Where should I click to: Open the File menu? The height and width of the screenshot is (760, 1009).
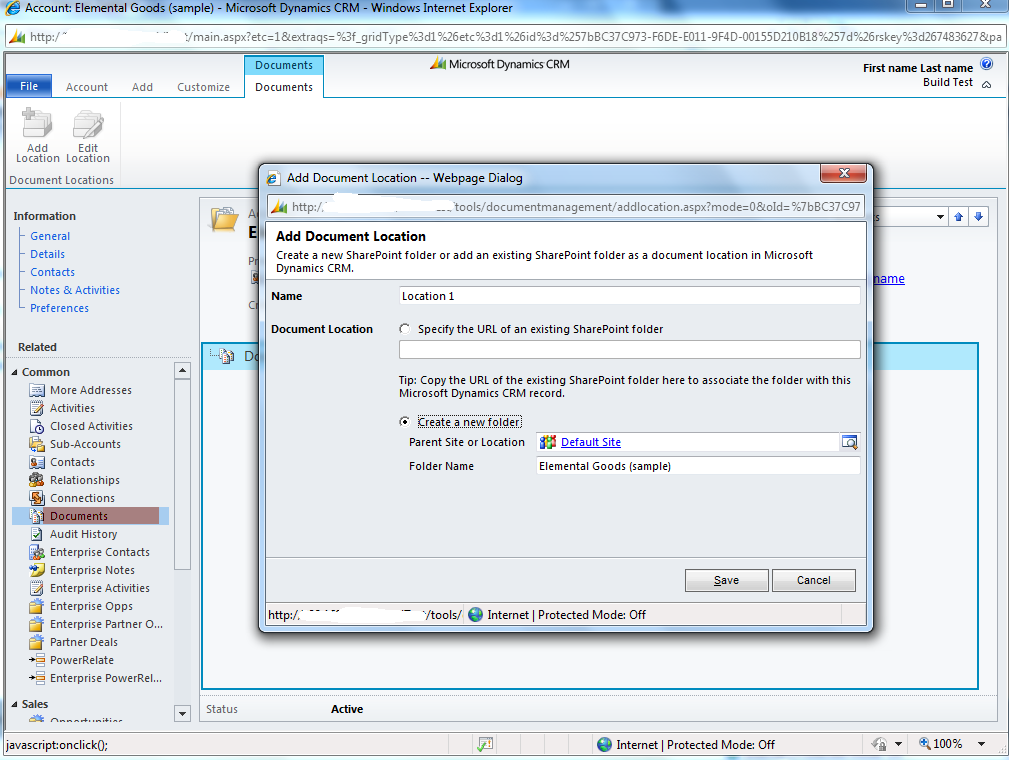[28, 85]
